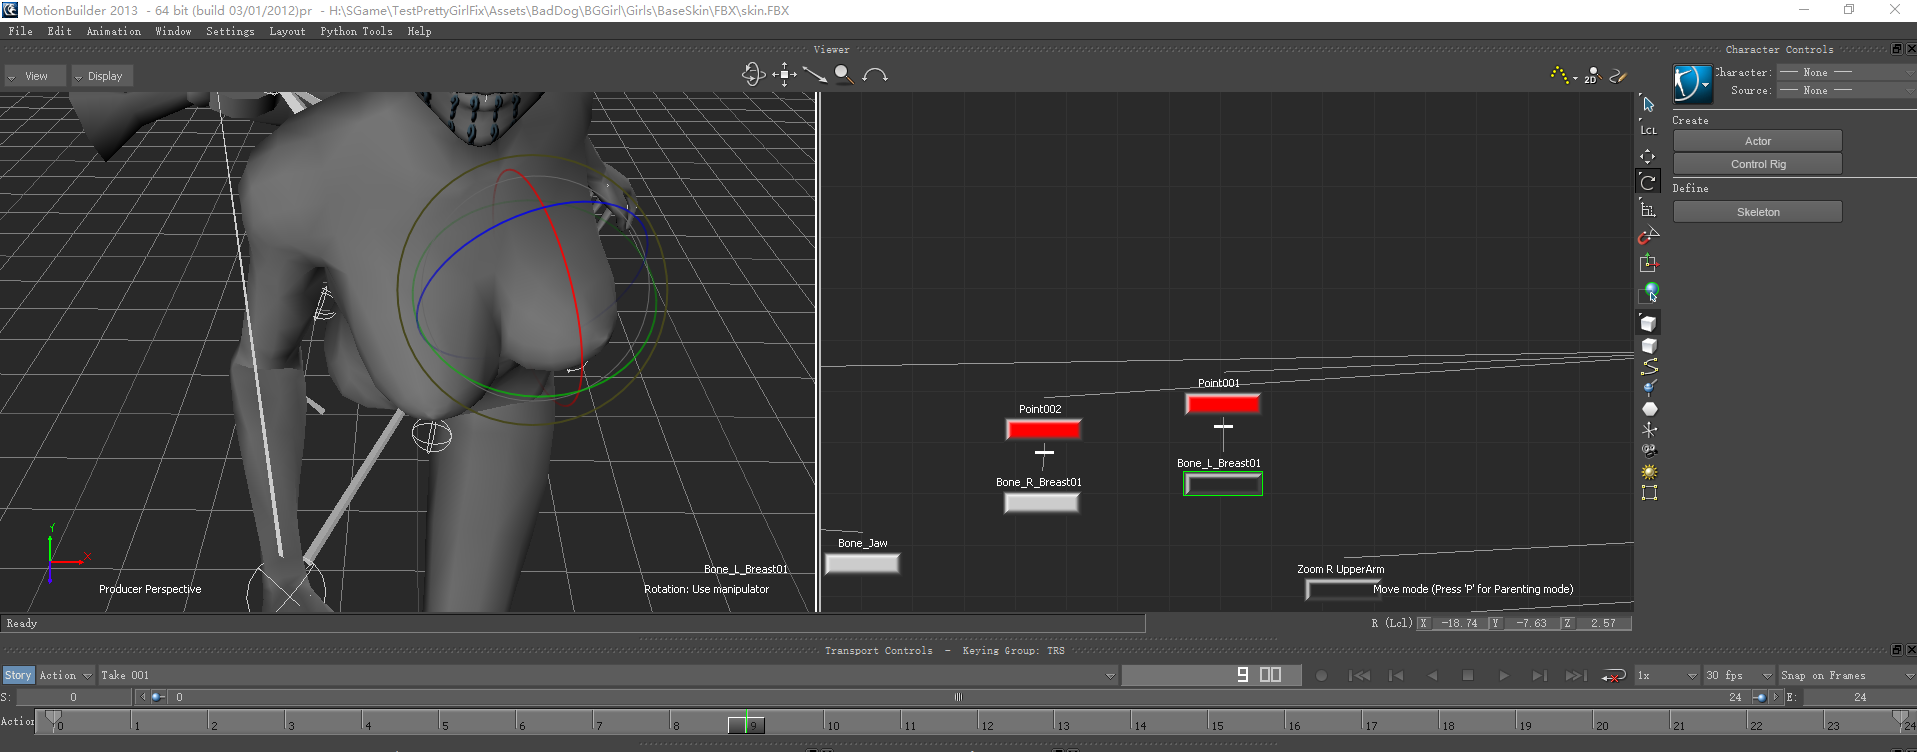Open the Window menu
Screen dimensions: 1917x752
tap(173, 31)
